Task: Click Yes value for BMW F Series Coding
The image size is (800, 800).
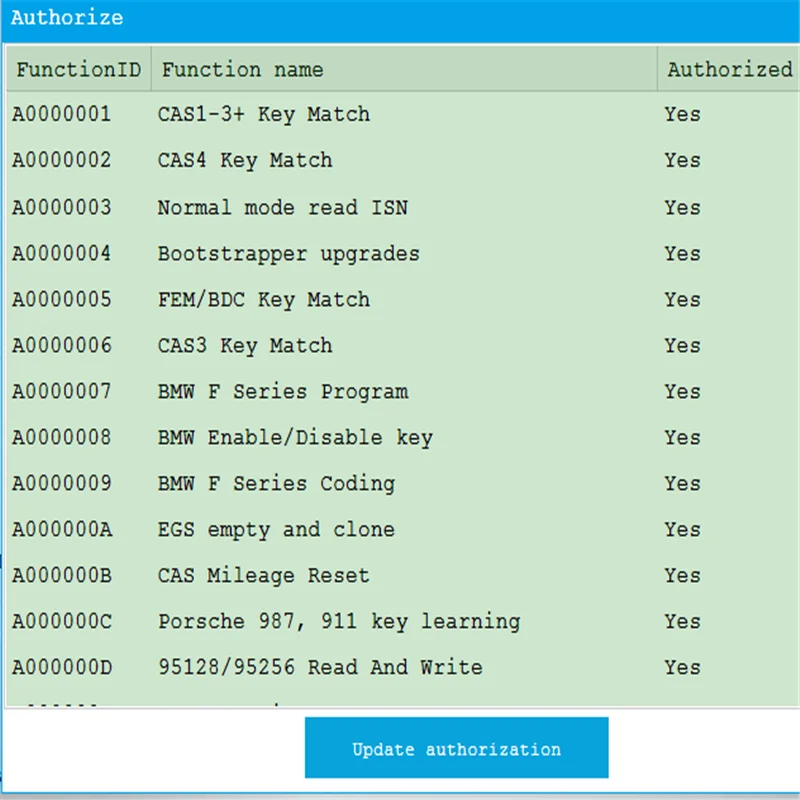Action: (682, 483)
